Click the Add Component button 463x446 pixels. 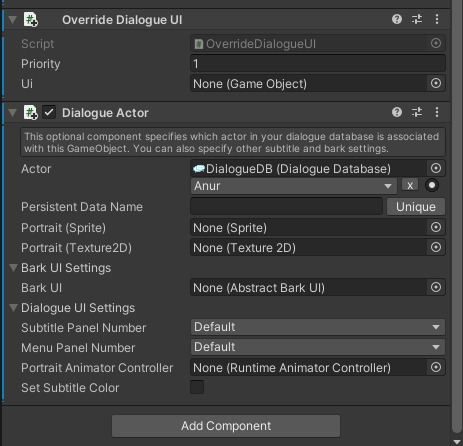pyautogui.click(x=226, y=426)
